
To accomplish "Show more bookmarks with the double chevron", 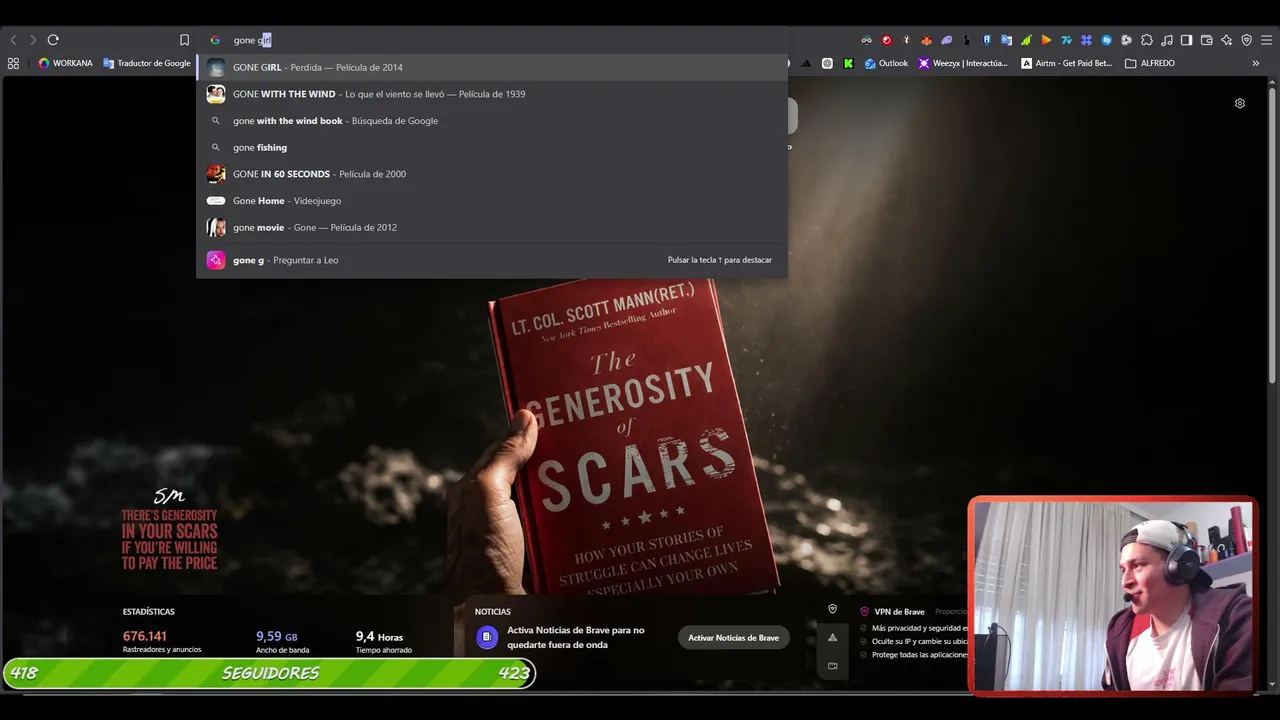I will coord(1256,63).
